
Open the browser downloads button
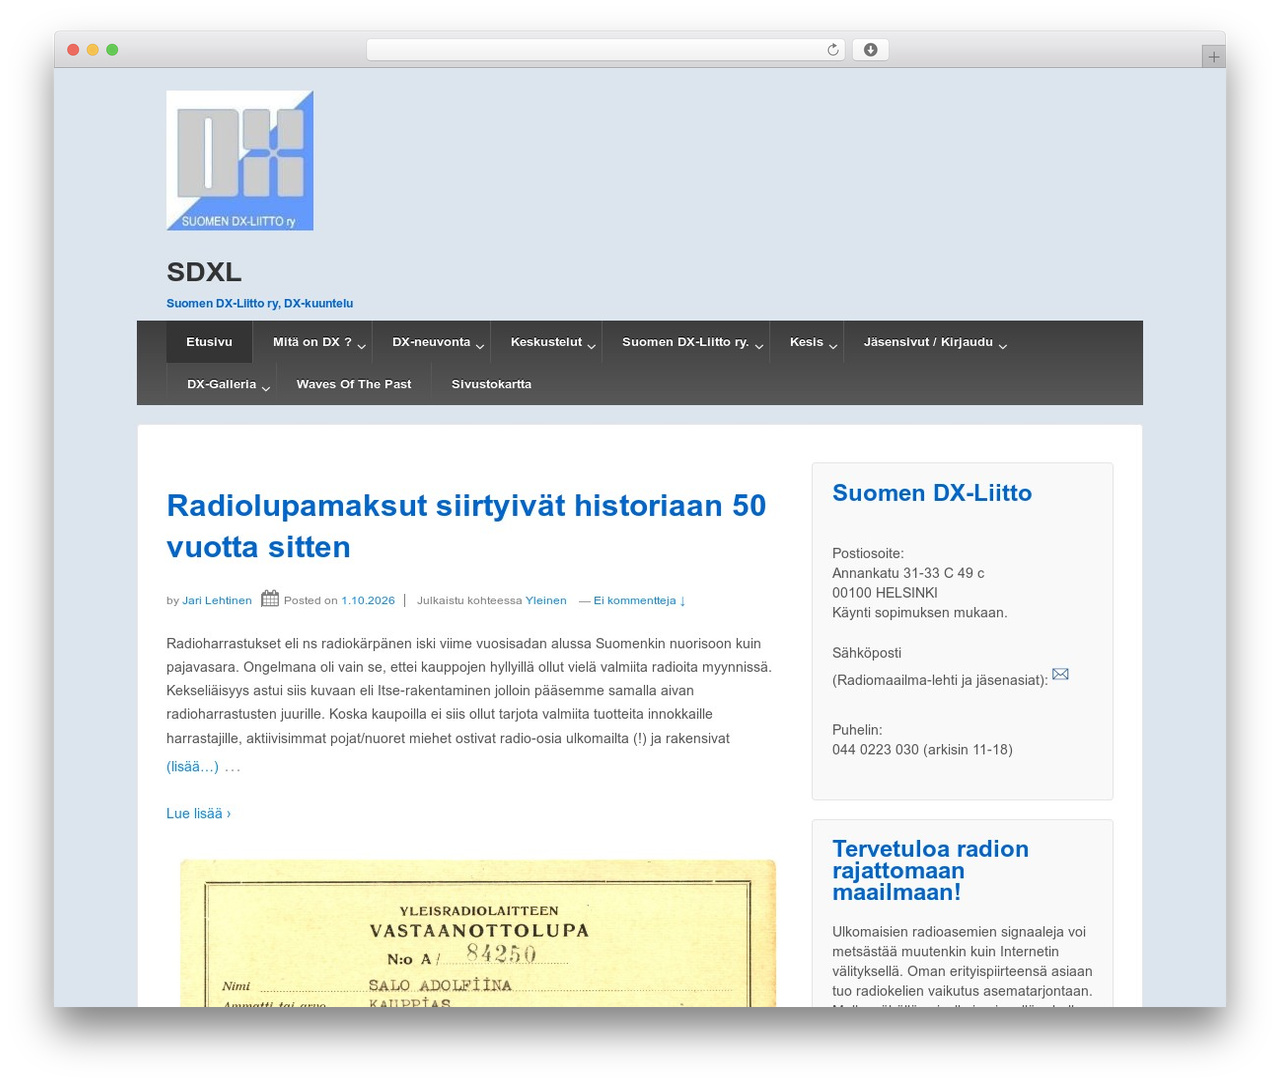coord(870,50)
